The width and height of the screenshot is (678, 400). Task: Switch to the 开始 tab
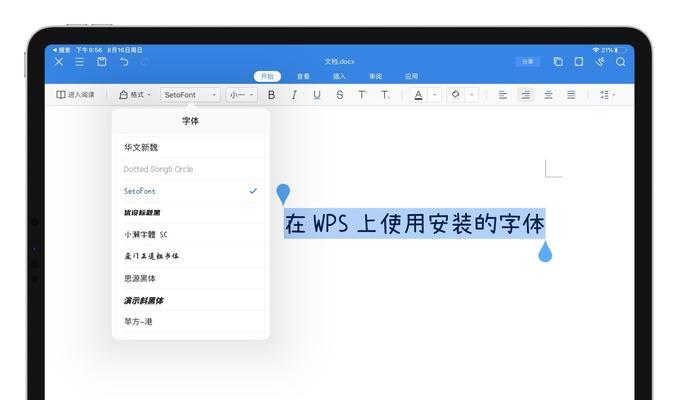tap(267, 77)
